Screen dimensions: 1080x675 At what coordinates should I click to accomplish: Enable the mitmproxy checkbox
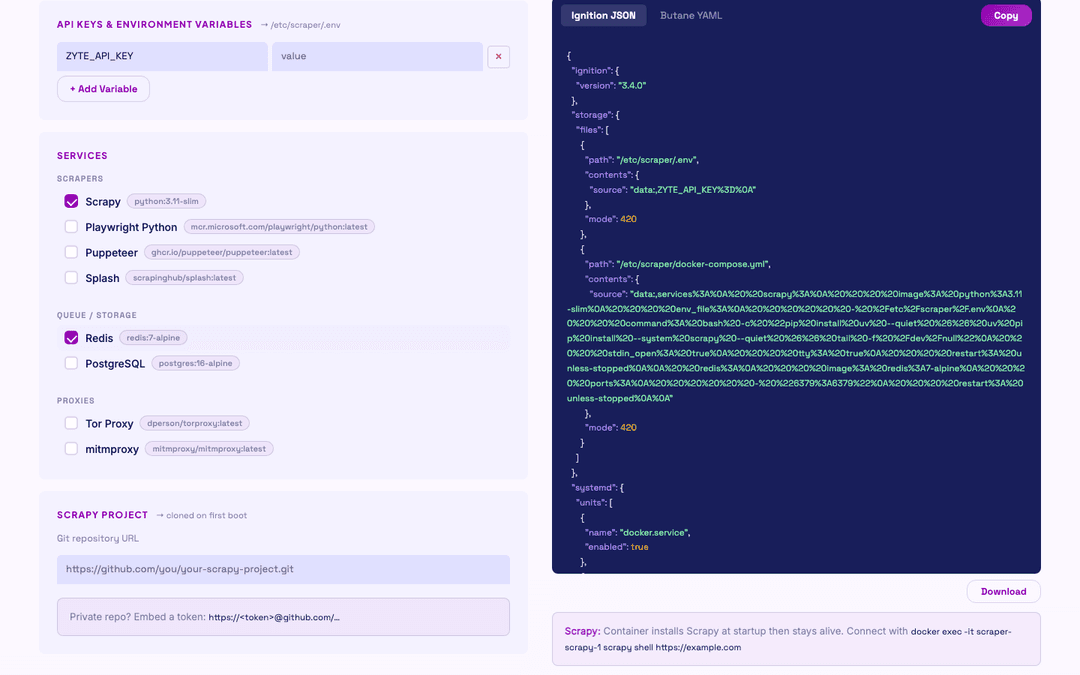(x=71, y=448)
